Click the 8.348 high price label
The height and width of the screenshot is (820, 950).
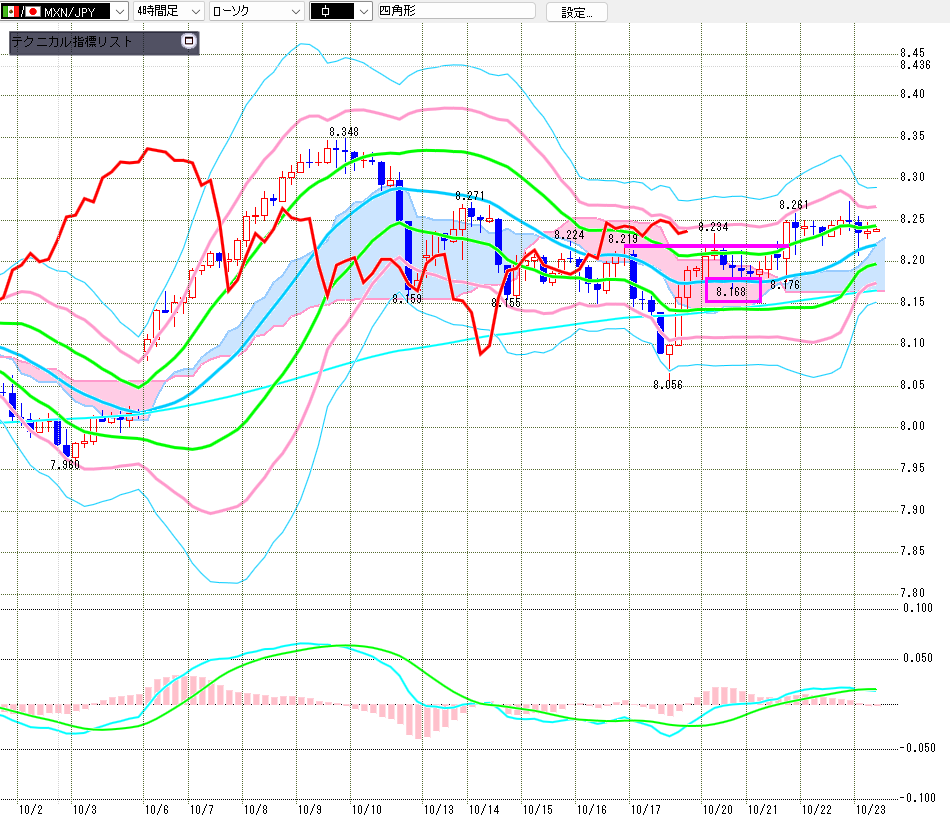point(343,132)
